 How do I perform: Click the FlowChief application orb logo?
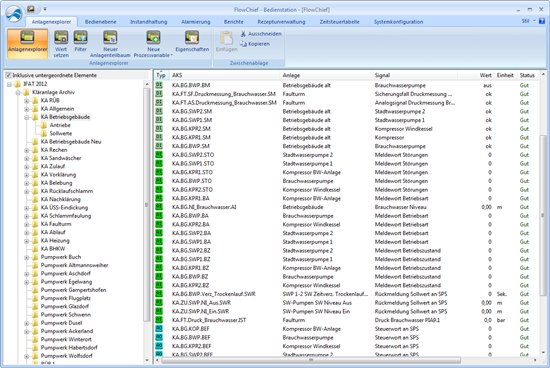point(14,14)
